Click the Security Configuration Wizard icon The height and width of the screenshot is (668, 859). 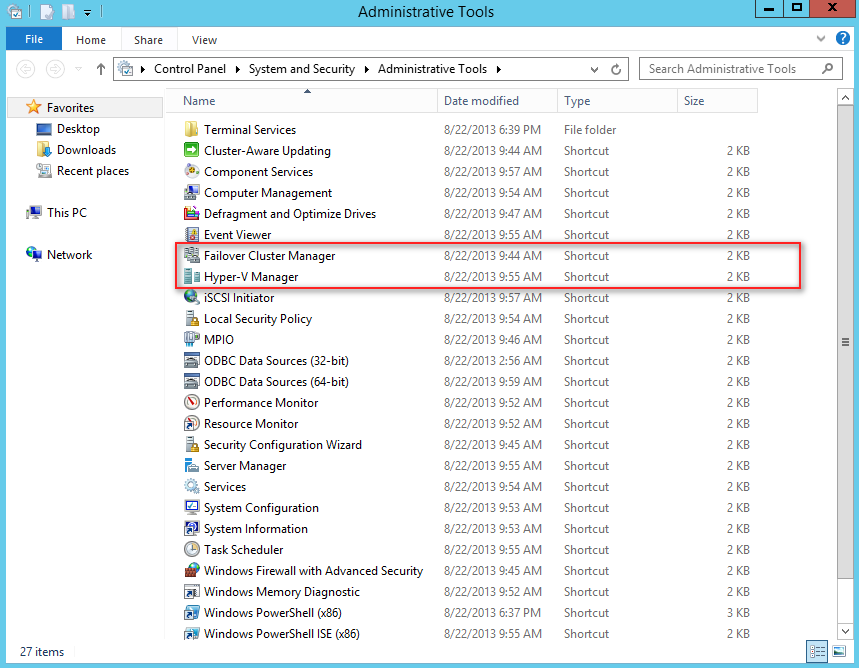[191, 444]
